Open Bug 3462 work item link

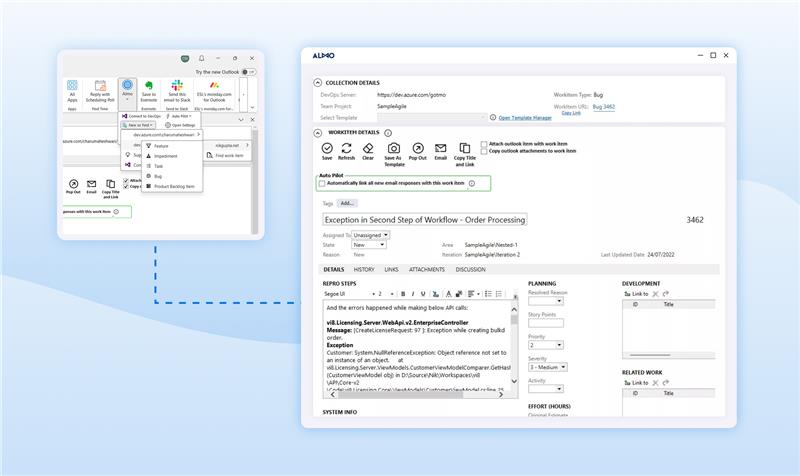click(604, 107)
